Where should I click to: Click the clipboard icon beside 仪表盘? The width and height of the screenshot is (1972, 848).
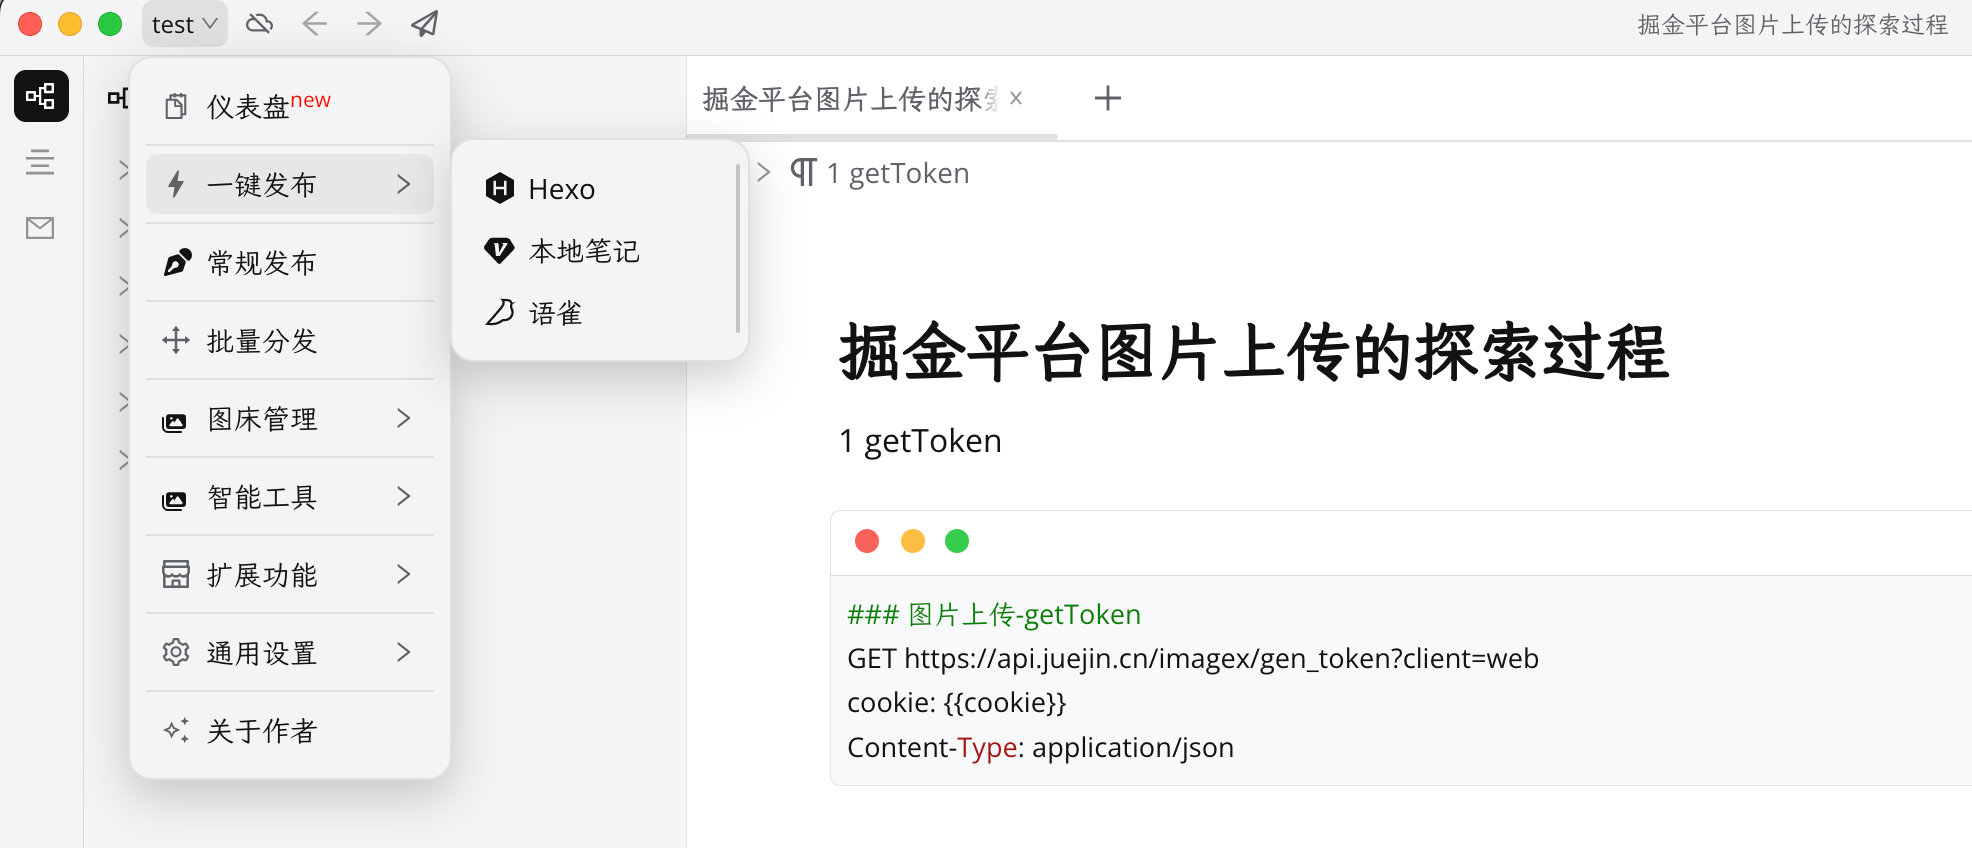(176, 106)
